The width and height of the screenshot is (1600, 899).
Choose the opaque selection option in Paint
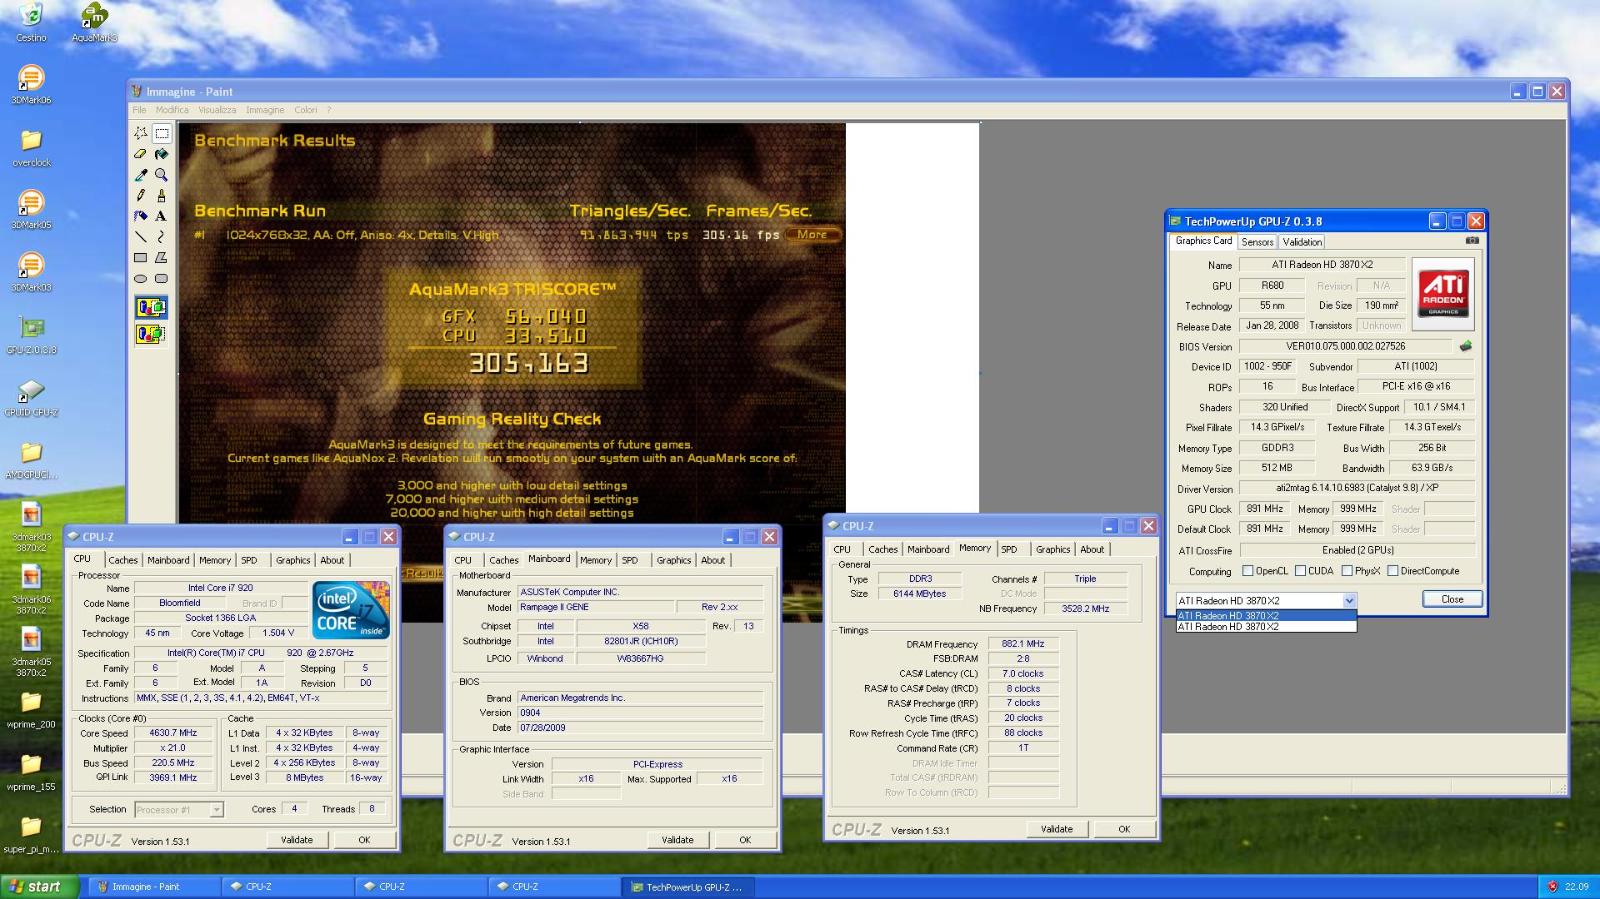tap(151, 307)
